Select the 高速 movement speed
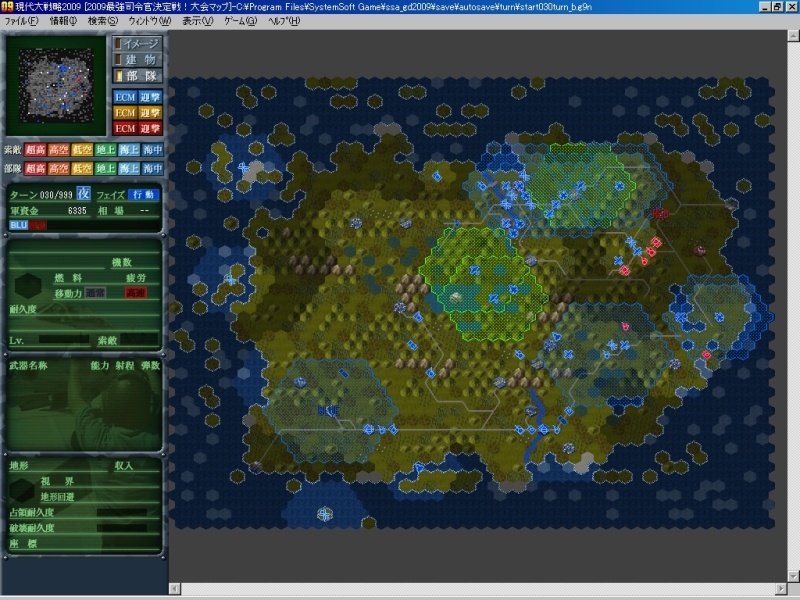The height and width of the screenshot is (600, 800). [136, 292]
